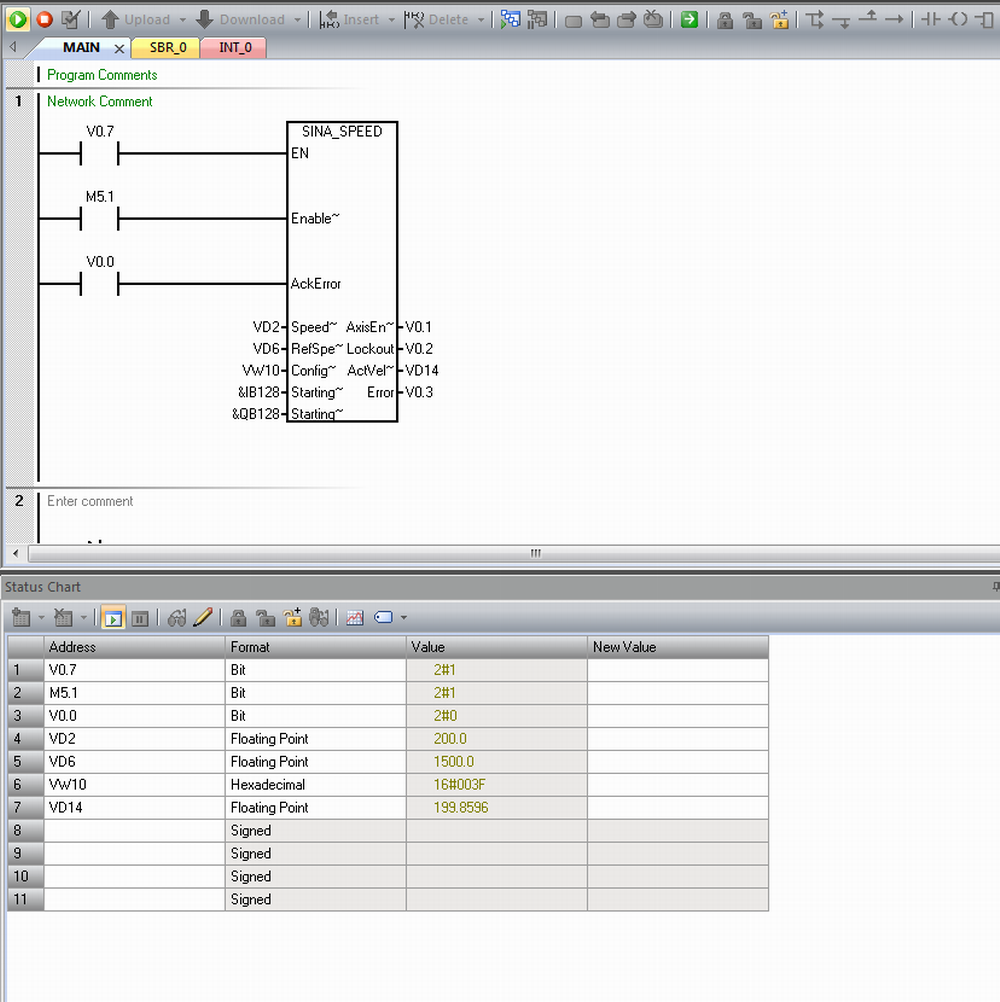Click the Upload button
1000x1002 pixels.
coord(136,19)
